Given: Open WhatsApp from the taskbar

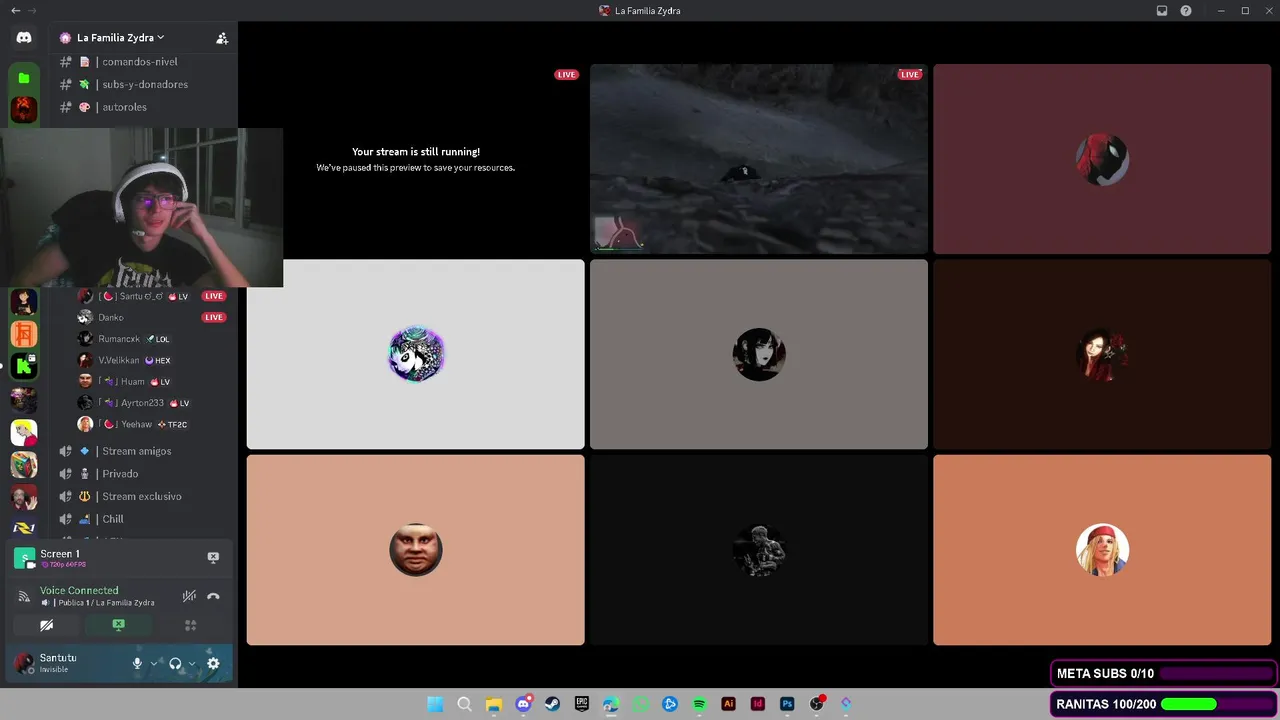Looking at the screenshot, I should tap(640, 704).
